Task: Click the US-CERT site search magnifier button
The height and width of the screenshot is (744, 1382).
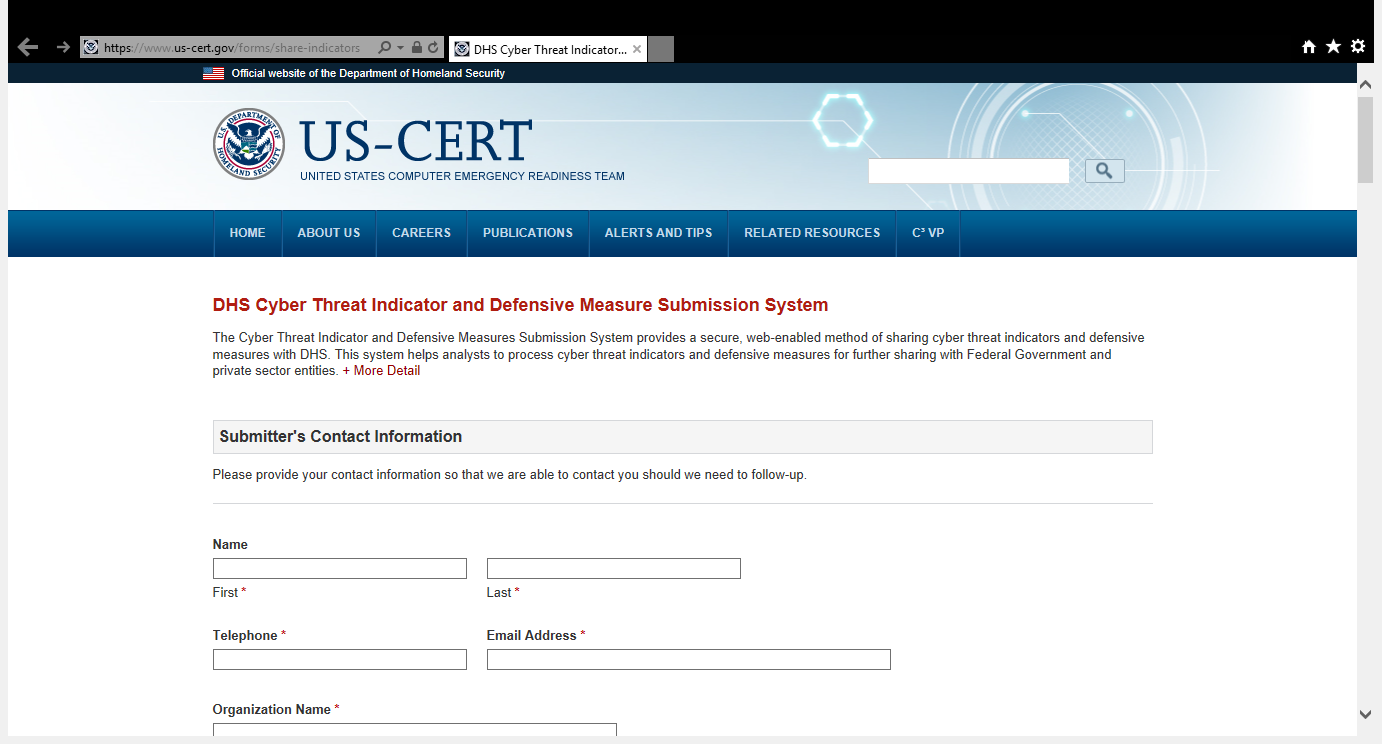Action: point(1104,171)
